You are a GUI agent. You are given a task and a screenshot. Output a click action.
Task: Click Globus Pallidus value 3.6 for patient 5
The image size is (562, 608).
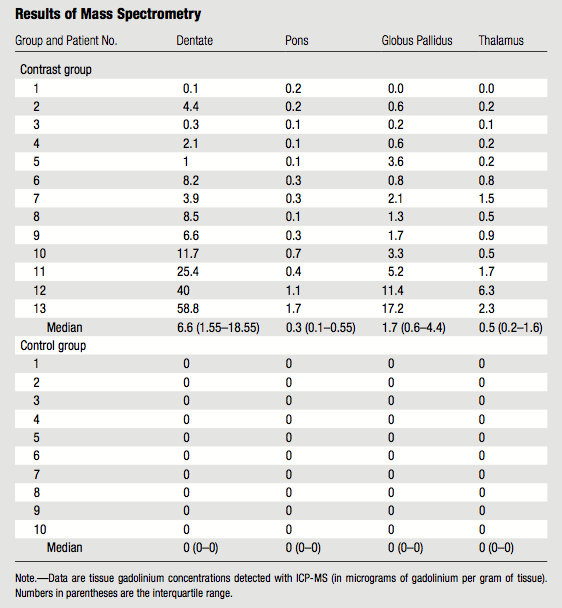(396, 161)
